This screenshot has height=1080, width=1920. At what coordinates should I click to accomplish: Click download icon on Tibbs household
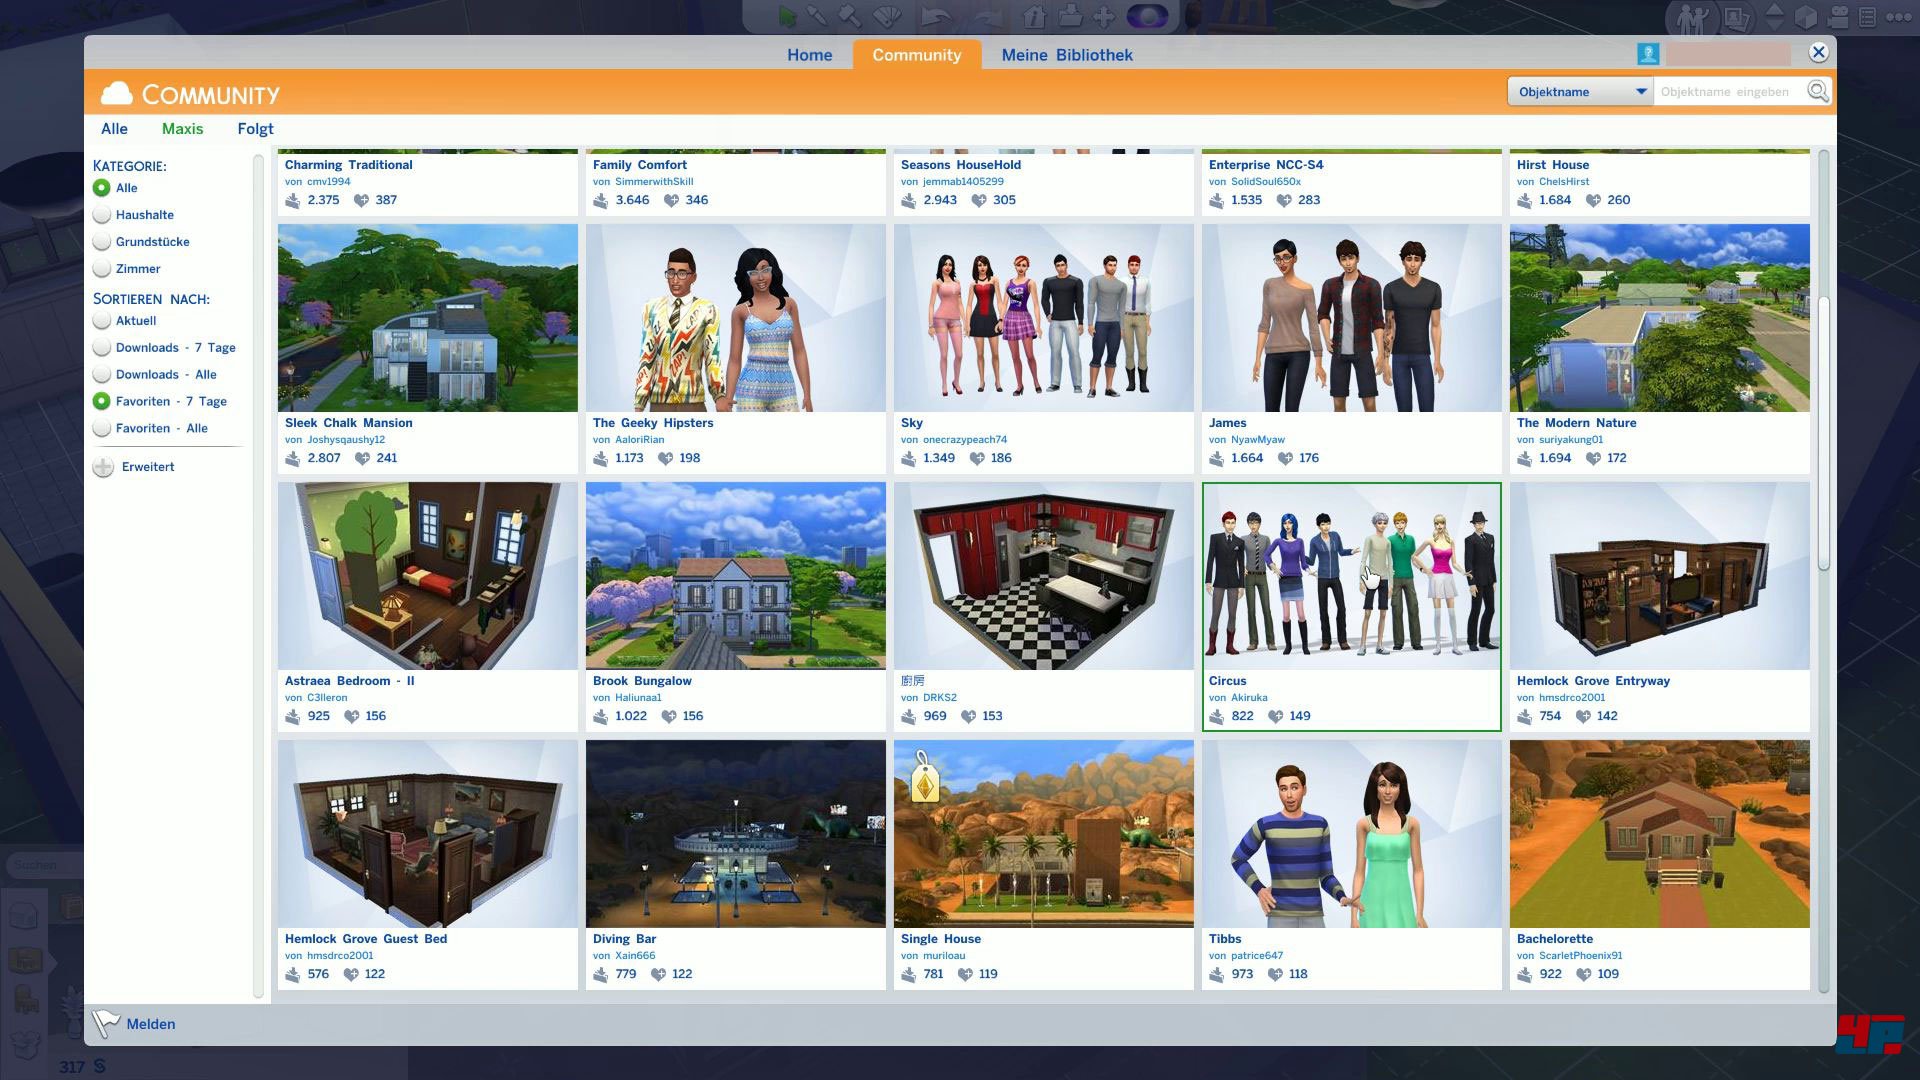(1217, 974)
